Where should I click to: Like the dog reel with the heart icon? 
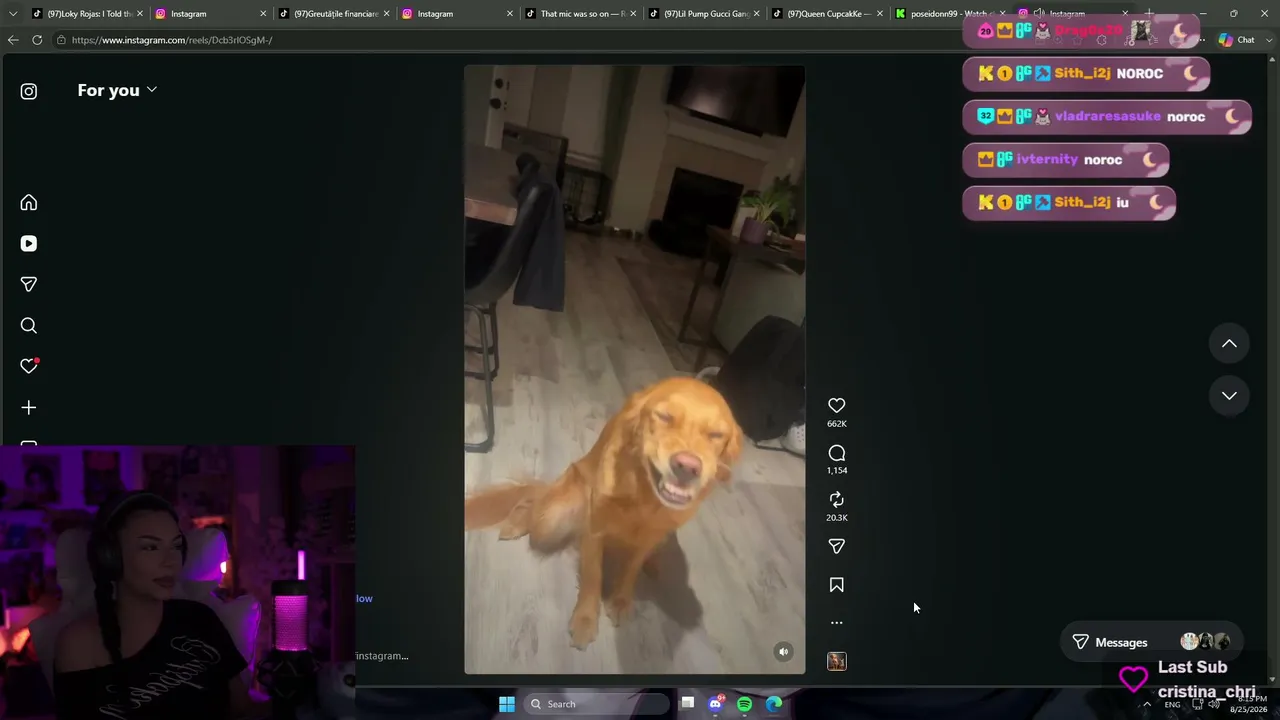(837, 405)
